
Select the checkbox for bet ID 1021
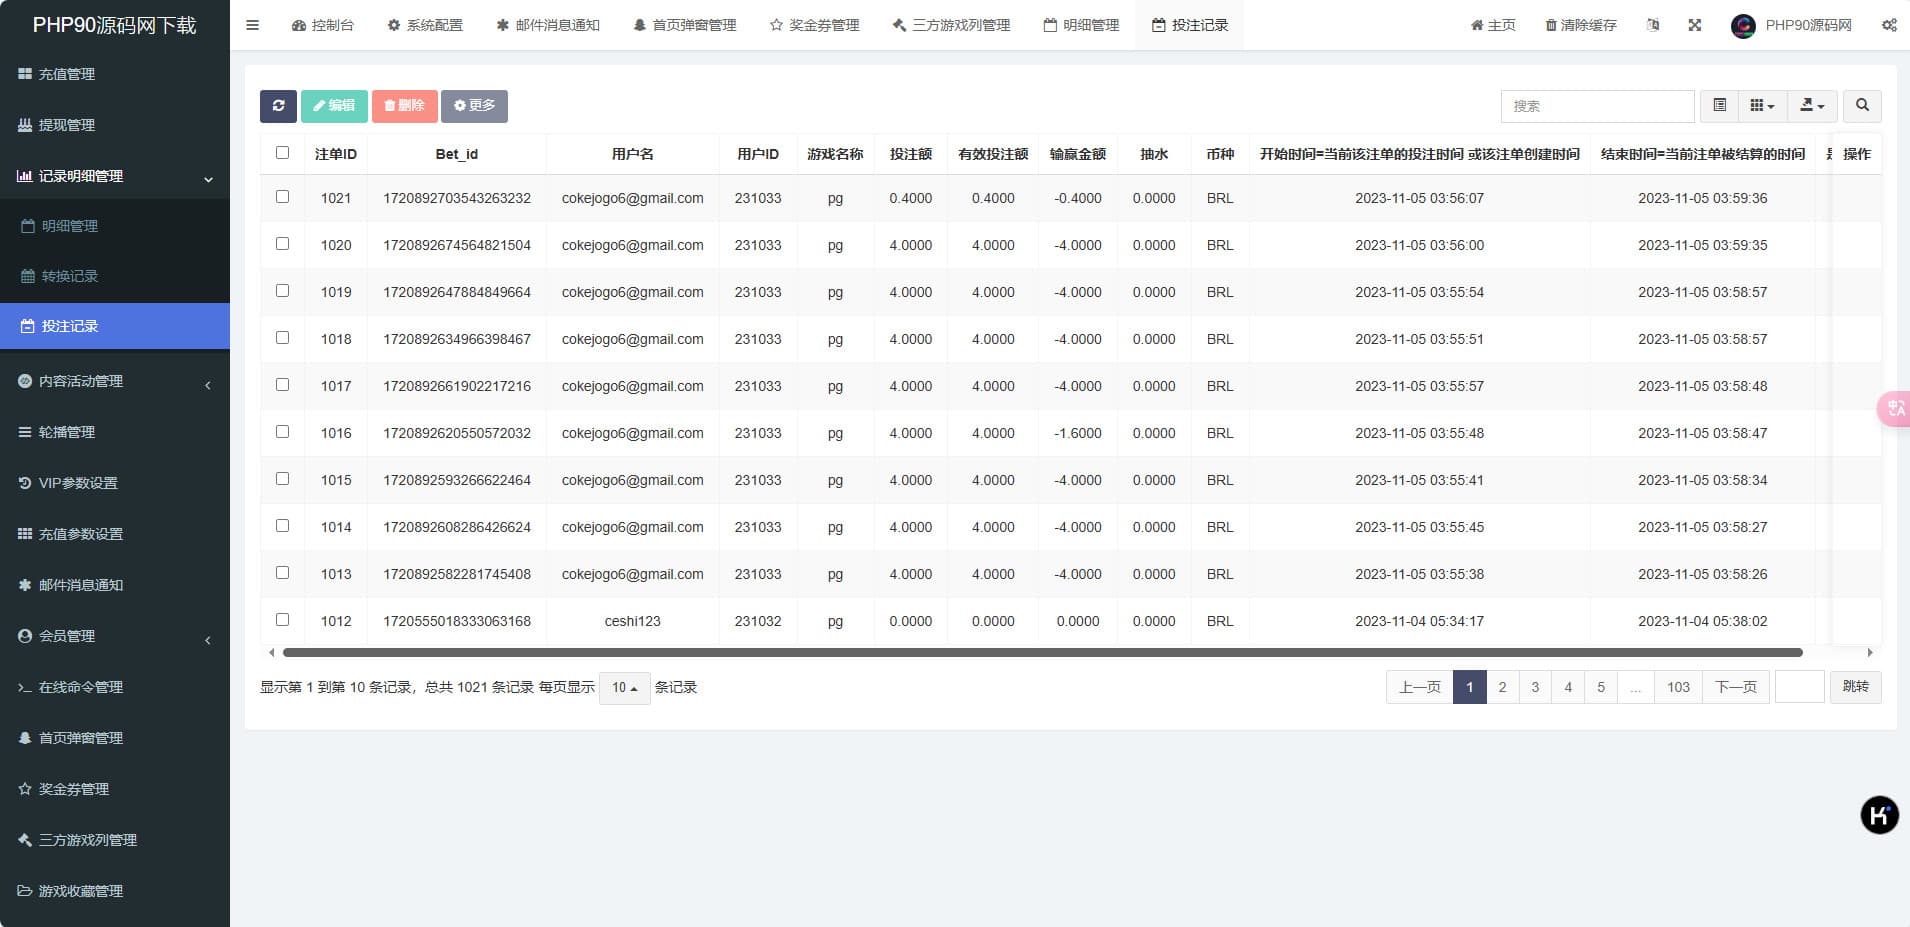tap(282, 197)
